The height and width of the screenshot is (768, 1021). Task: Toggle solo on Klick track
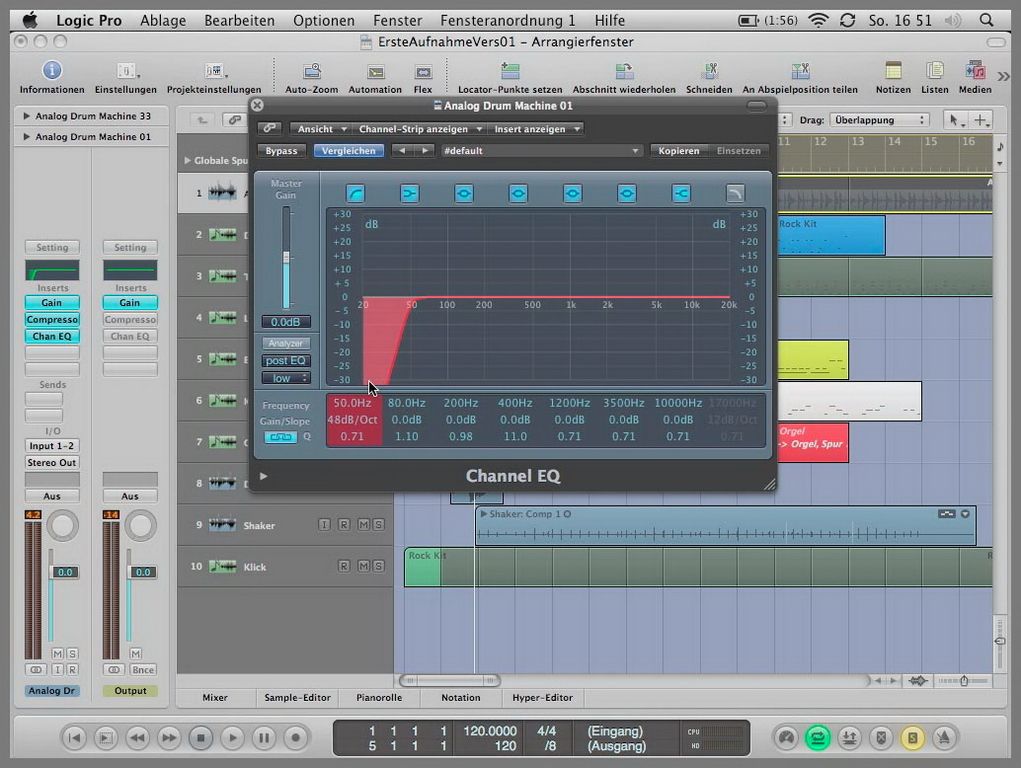pos(378,566)
